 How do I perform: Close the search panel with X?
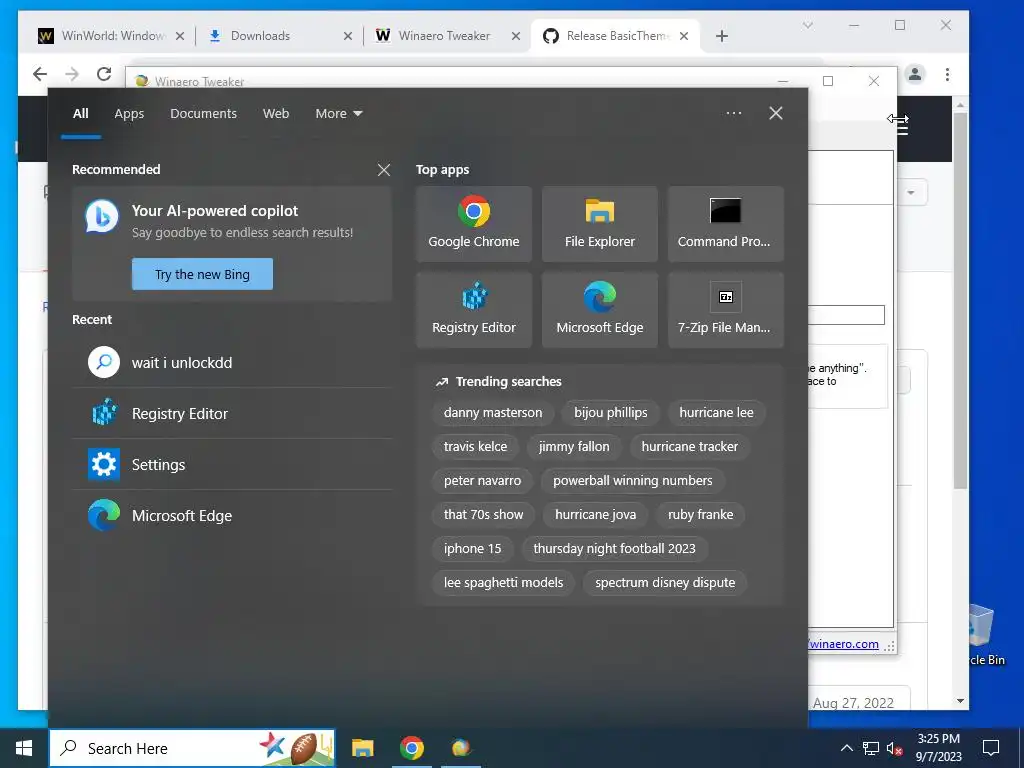775,113
